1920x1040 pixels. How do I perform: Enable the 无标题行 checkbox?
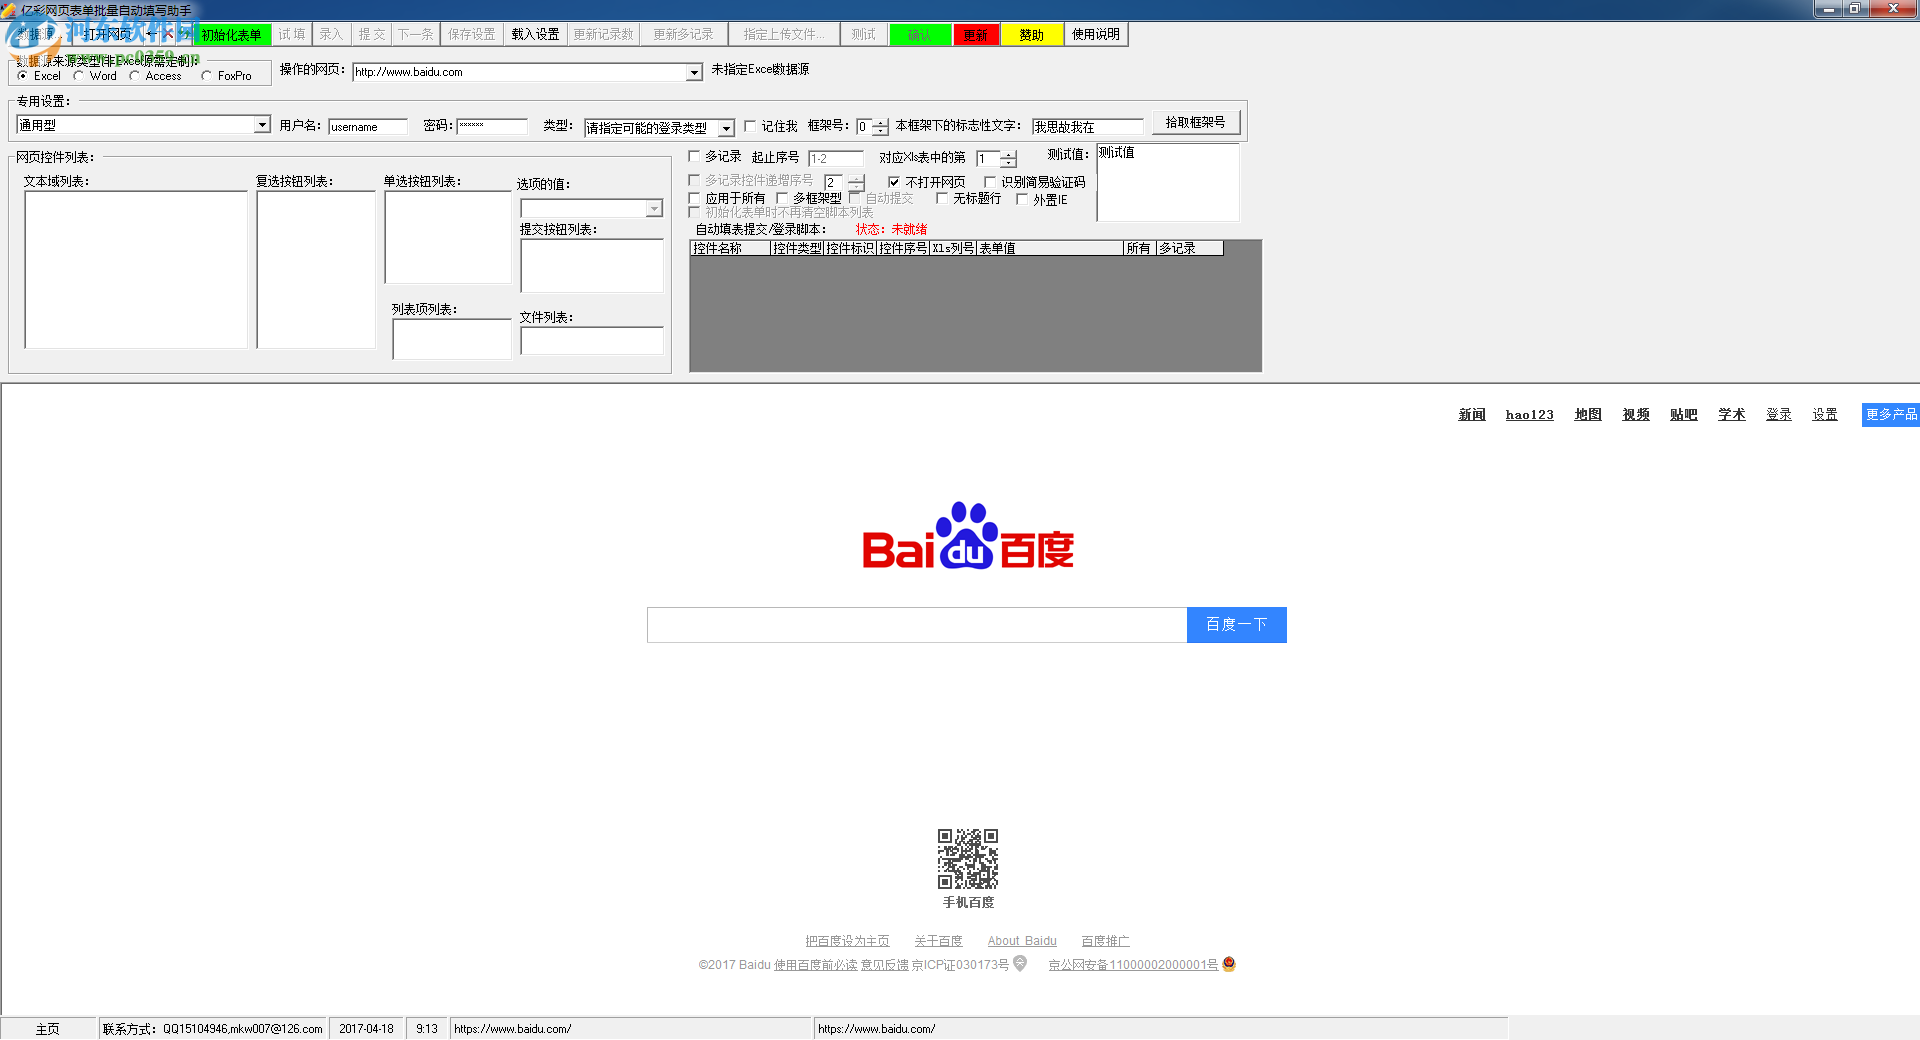942,198
